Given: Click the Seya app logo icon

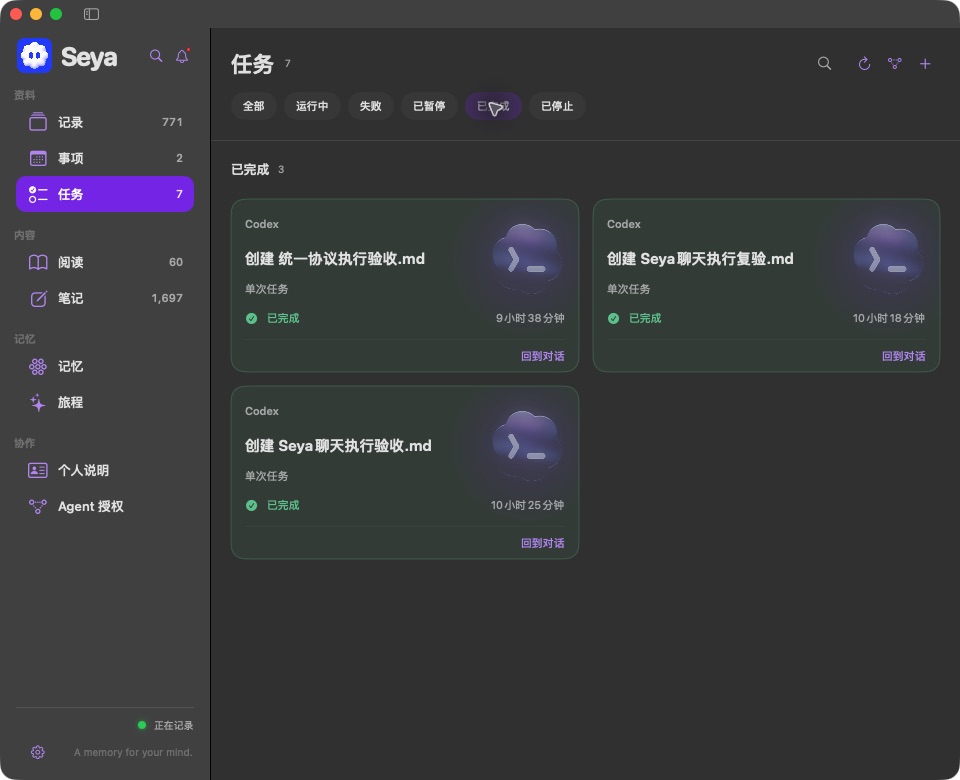Looking at the screenshot, I should [34, 56].
